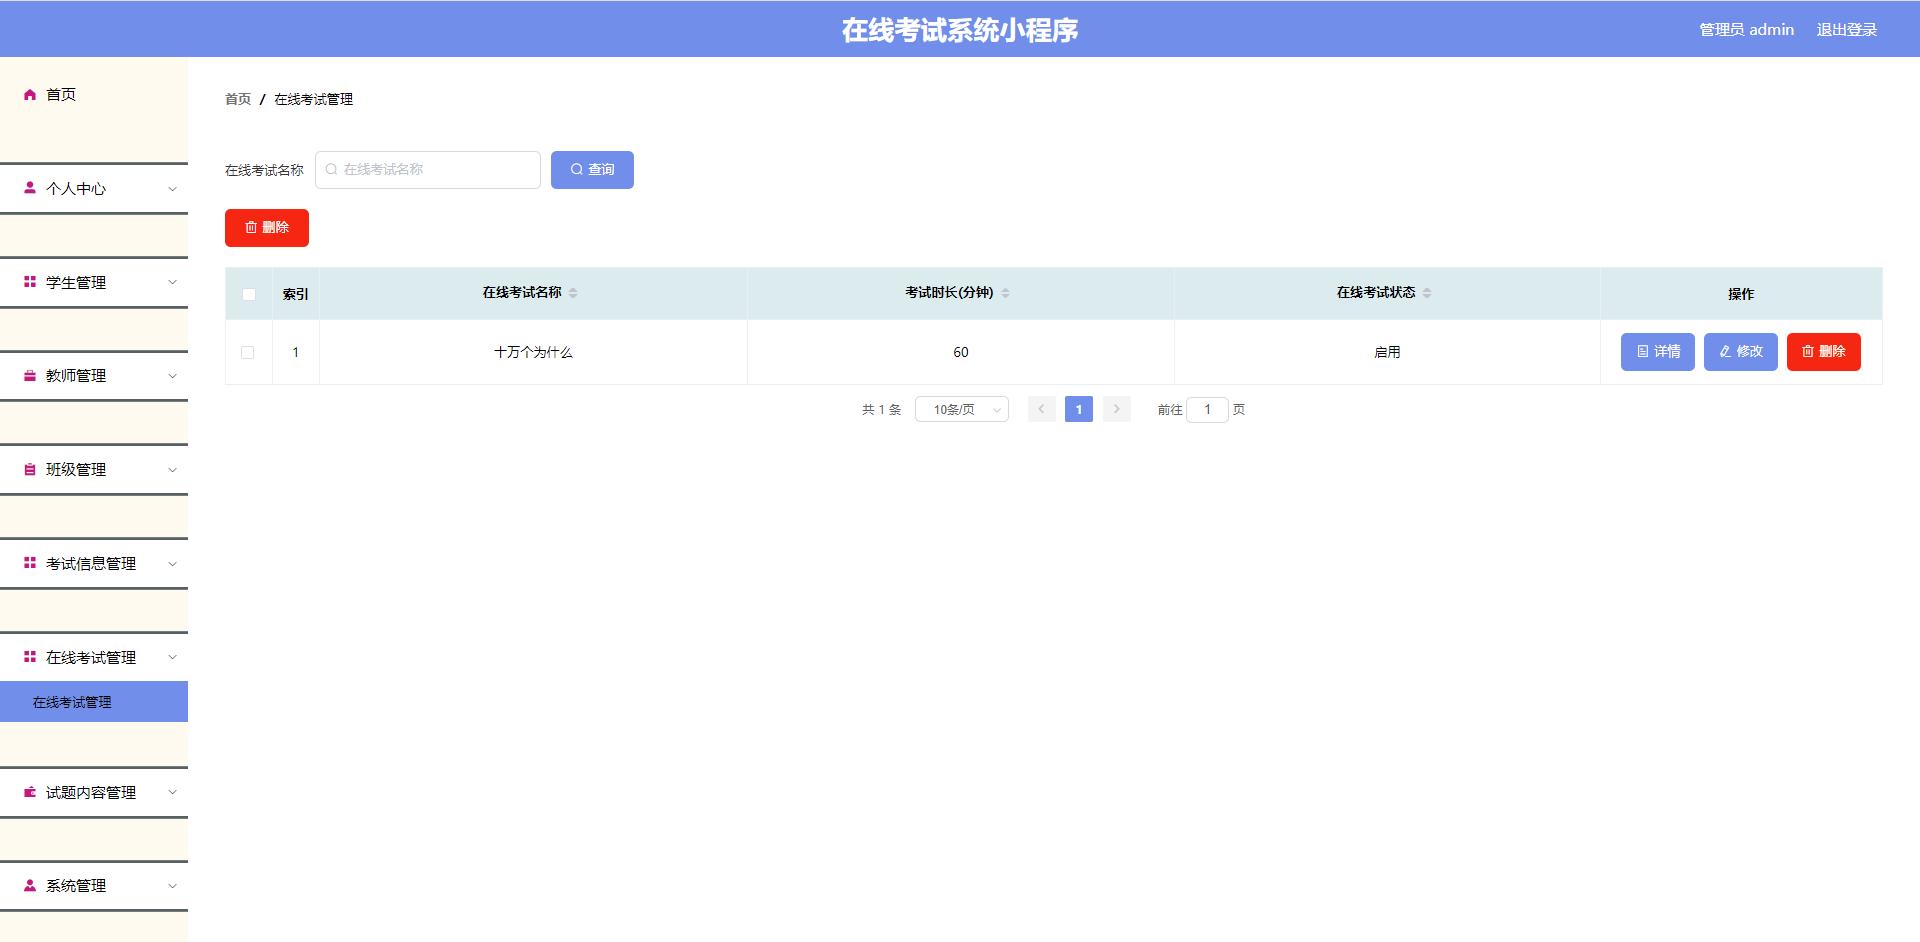Click the sort control on 考试时长 column

pos(1006,293)
